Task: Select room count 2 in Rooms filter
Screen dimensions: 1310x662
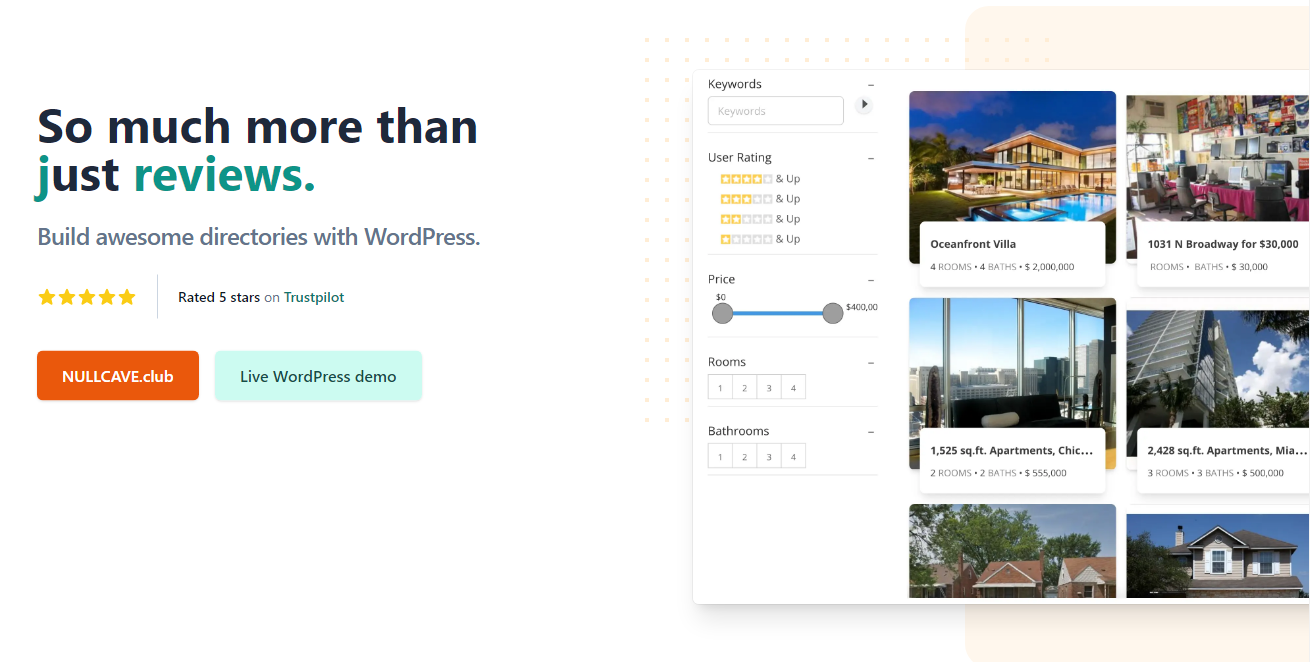Action: (x=744, y=387)
